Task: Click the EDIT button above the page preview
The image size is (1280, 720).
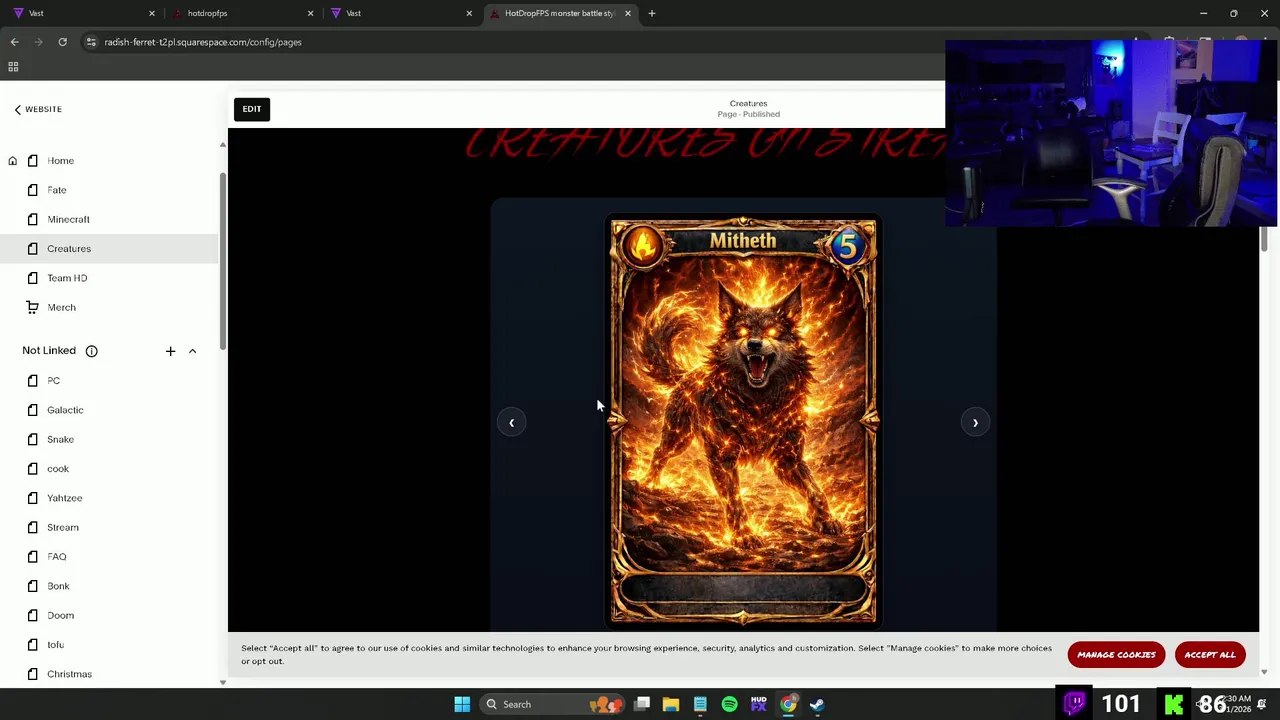Action: click(x=251, y=109)
